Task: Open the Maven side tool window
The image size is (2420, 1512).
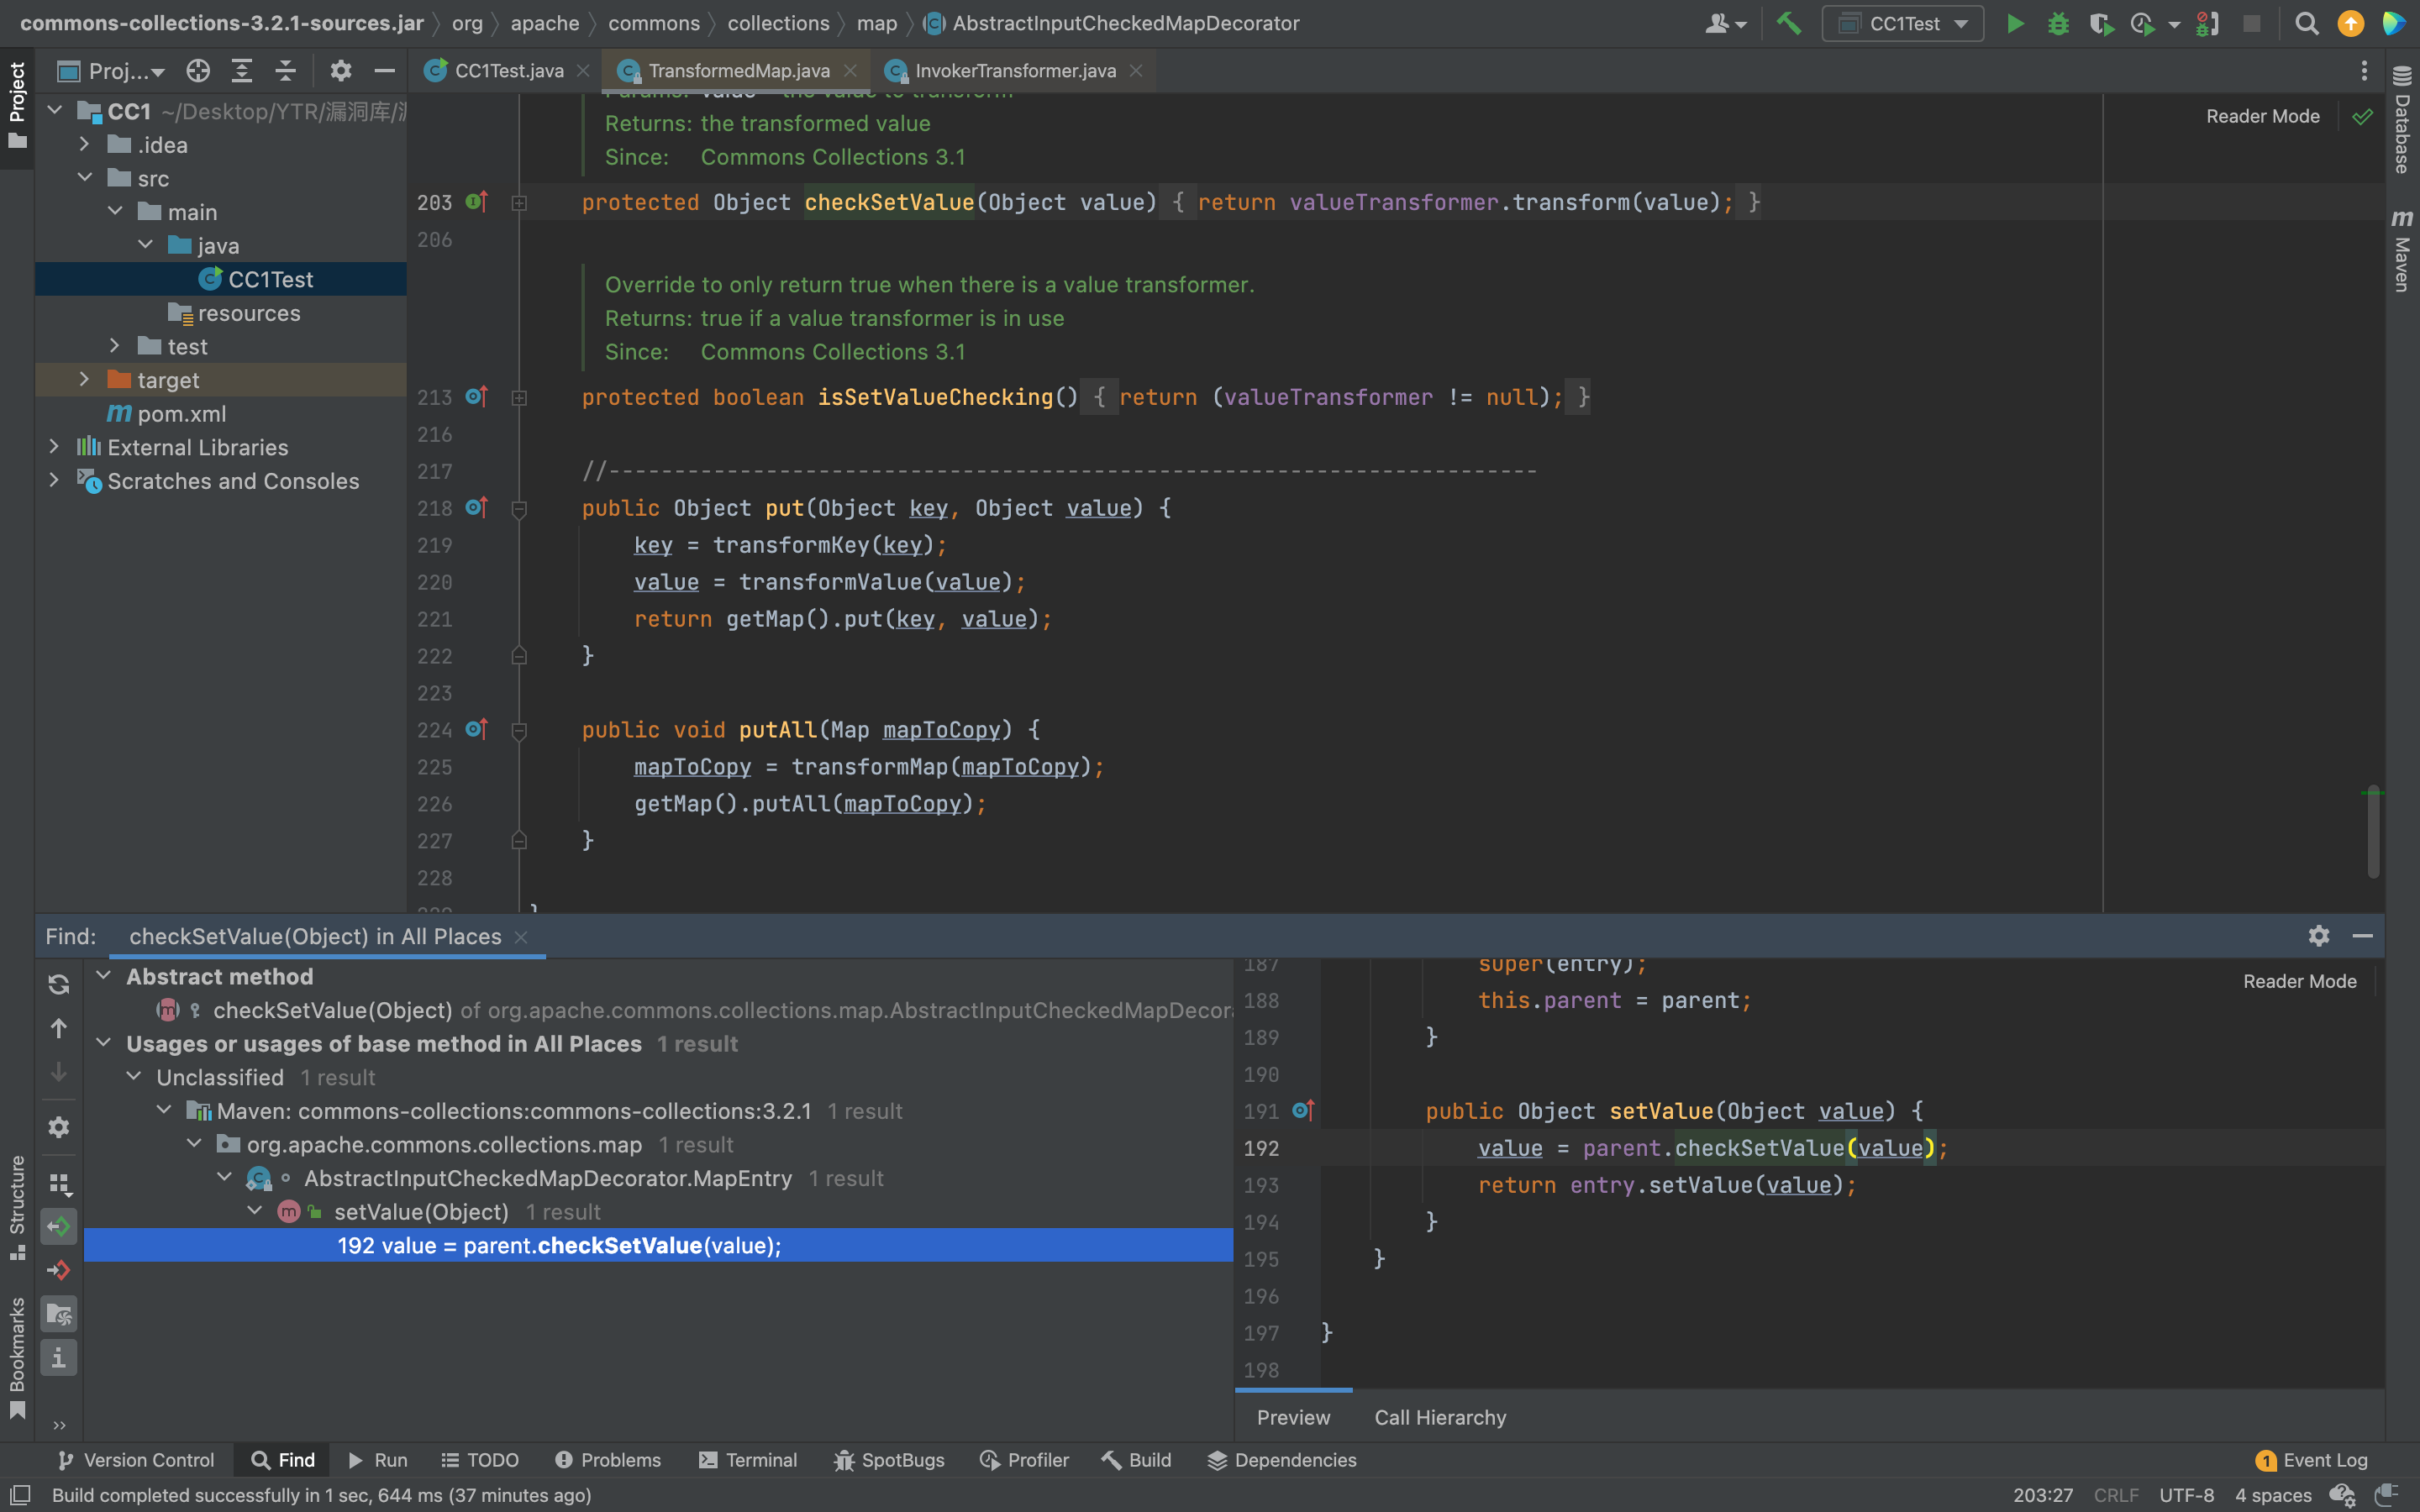Action: tap(2402, 250)
